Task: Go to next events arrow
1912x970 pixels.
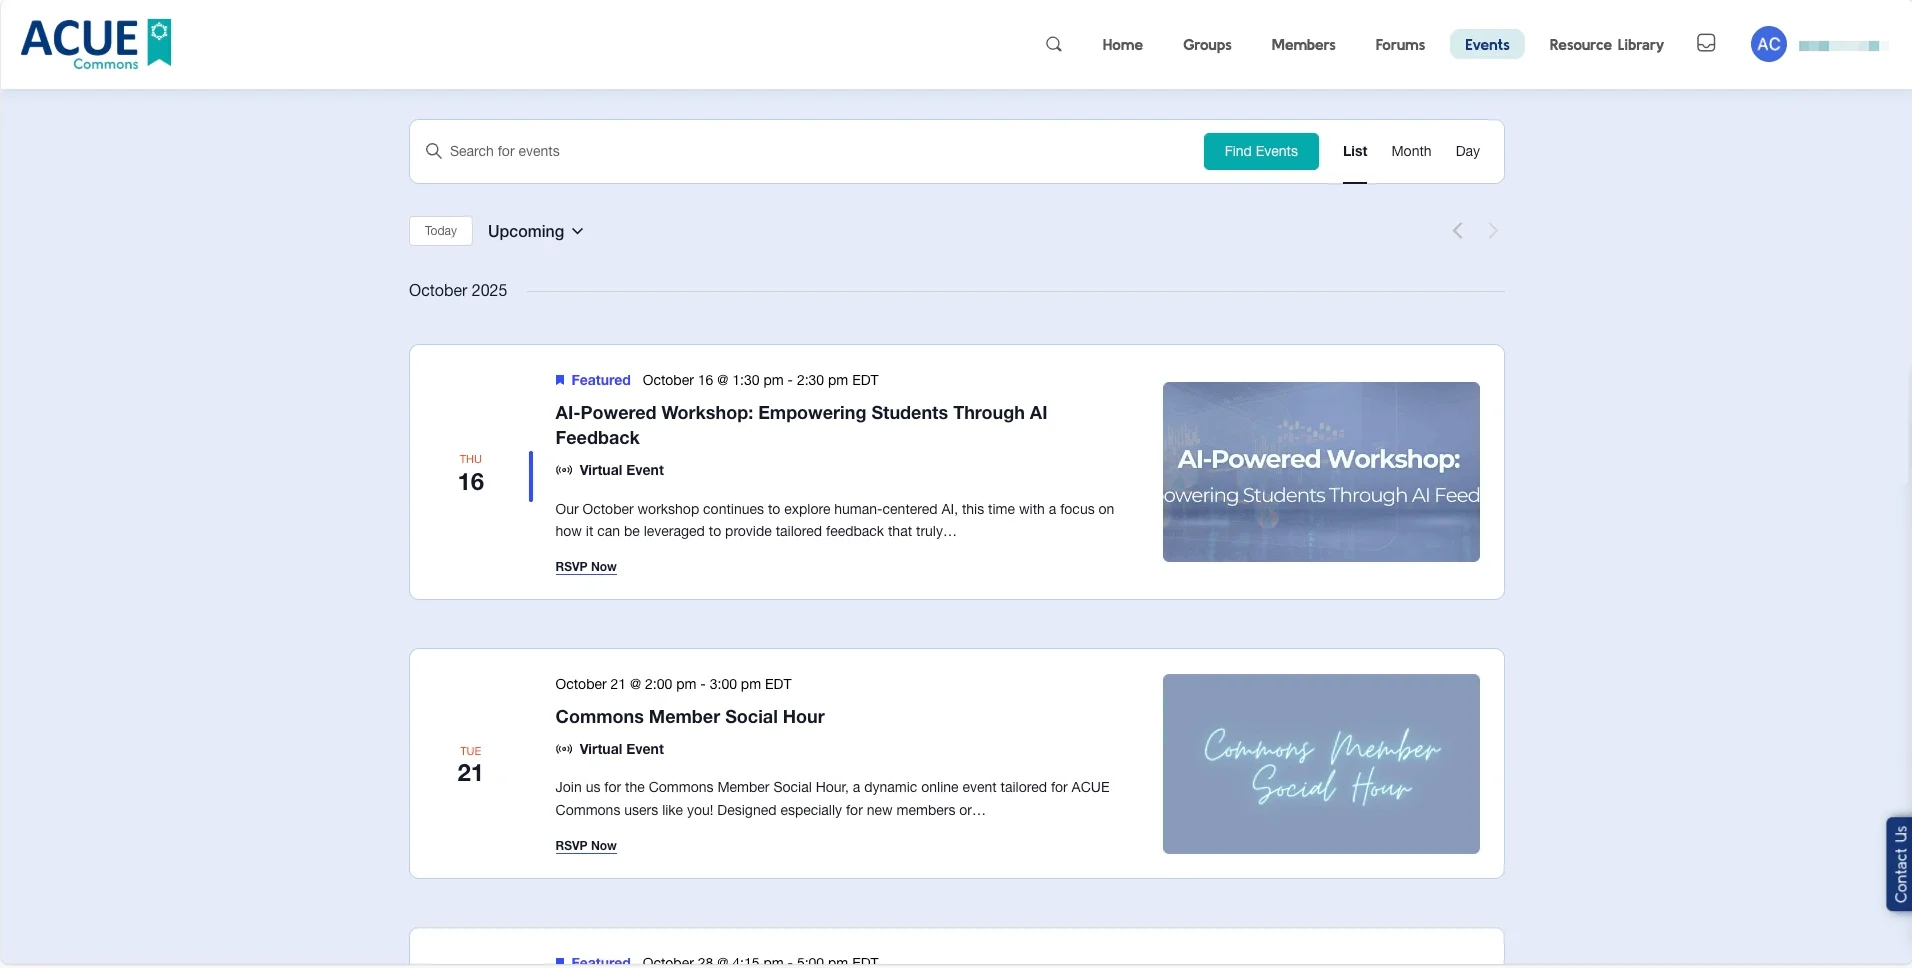Action: pyautogui.click(x=1493, y=231)
